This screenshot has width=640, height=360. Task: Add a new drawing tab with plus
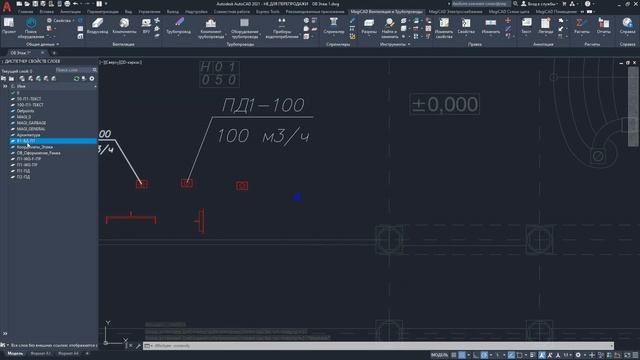click(54, 53)
